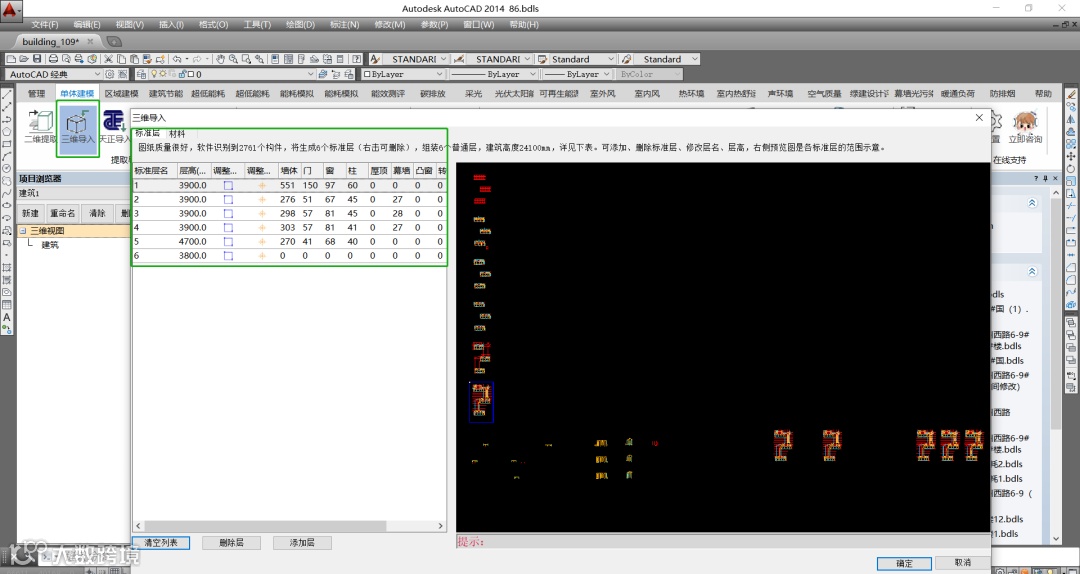Open the ByLayer linetype dropdown
Screen dimensions: 1080x574
click(532, 74)
